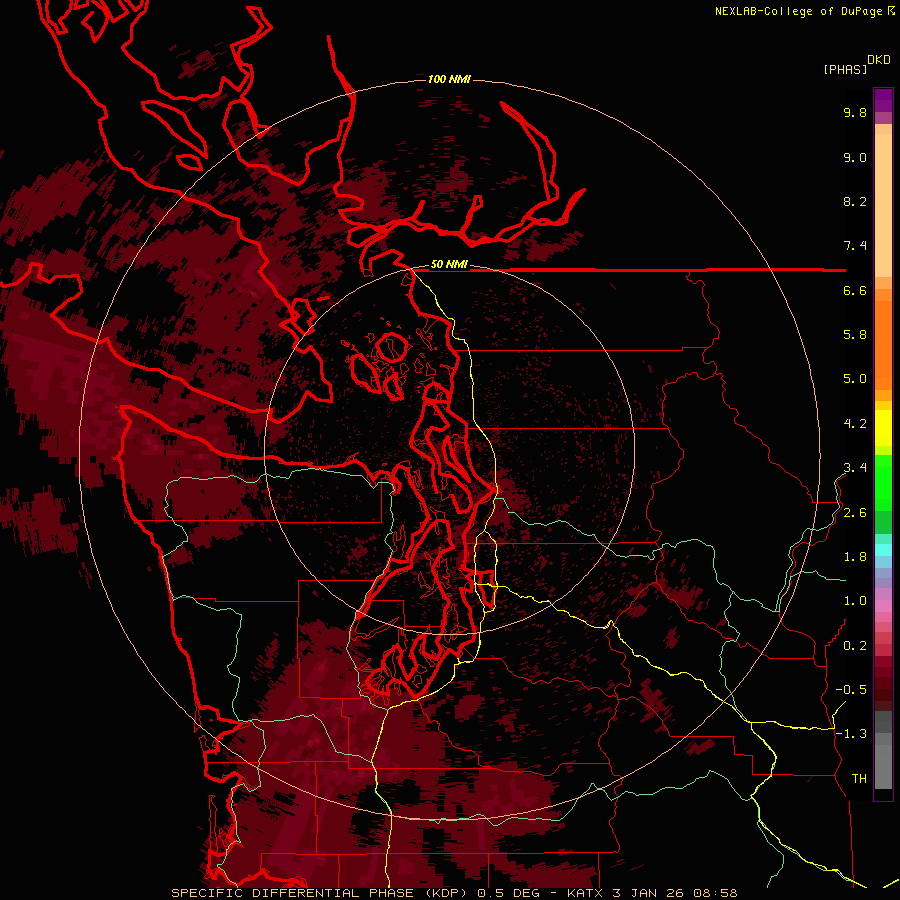
Task: Pick the bright green color bar segment
Action: pyautogui.click(x=883, y=482)
